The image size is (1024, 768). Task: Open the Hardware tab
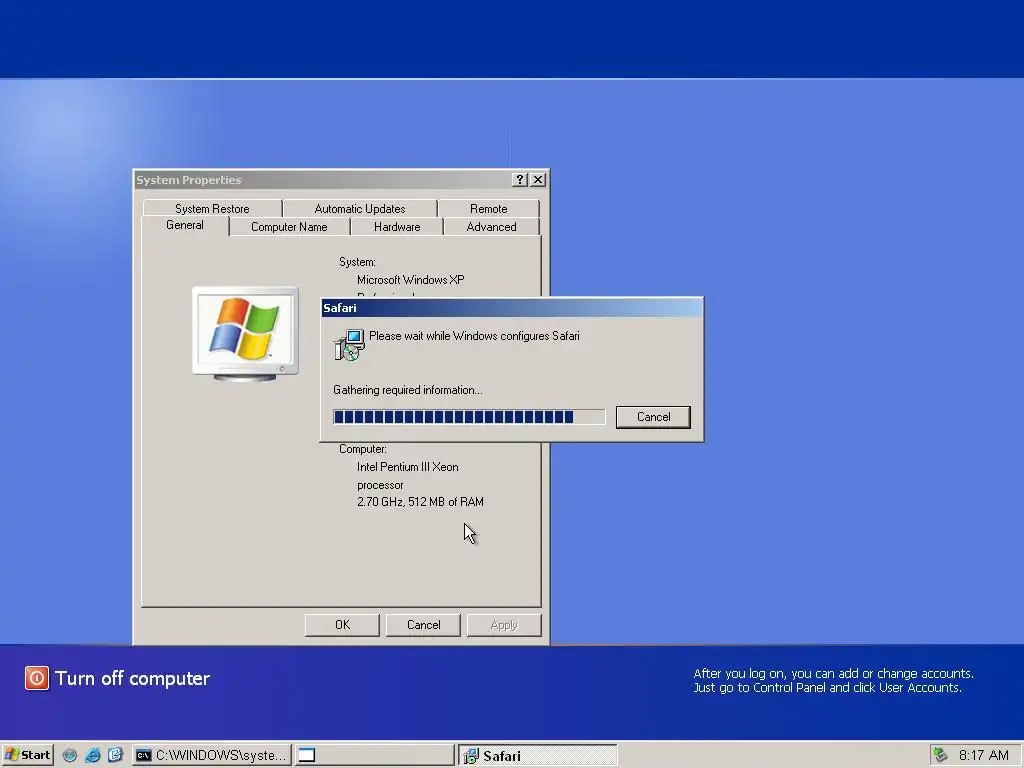click(x=397, y=227)
